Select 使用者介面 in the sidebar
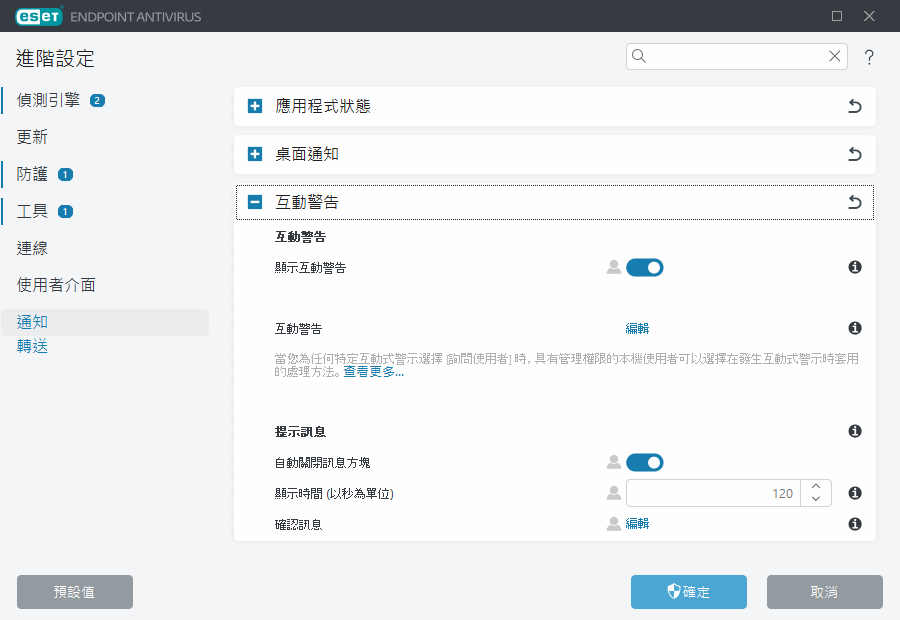This screenshot has height=620, width=900. click(x=56, y=285)
